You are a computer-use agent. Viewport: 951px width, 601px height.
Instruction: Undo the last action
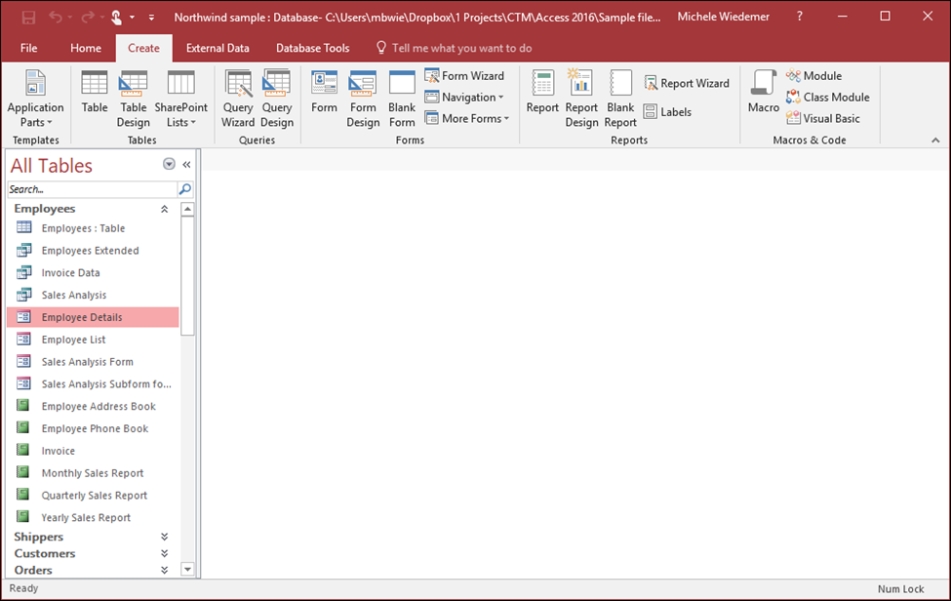56,17
